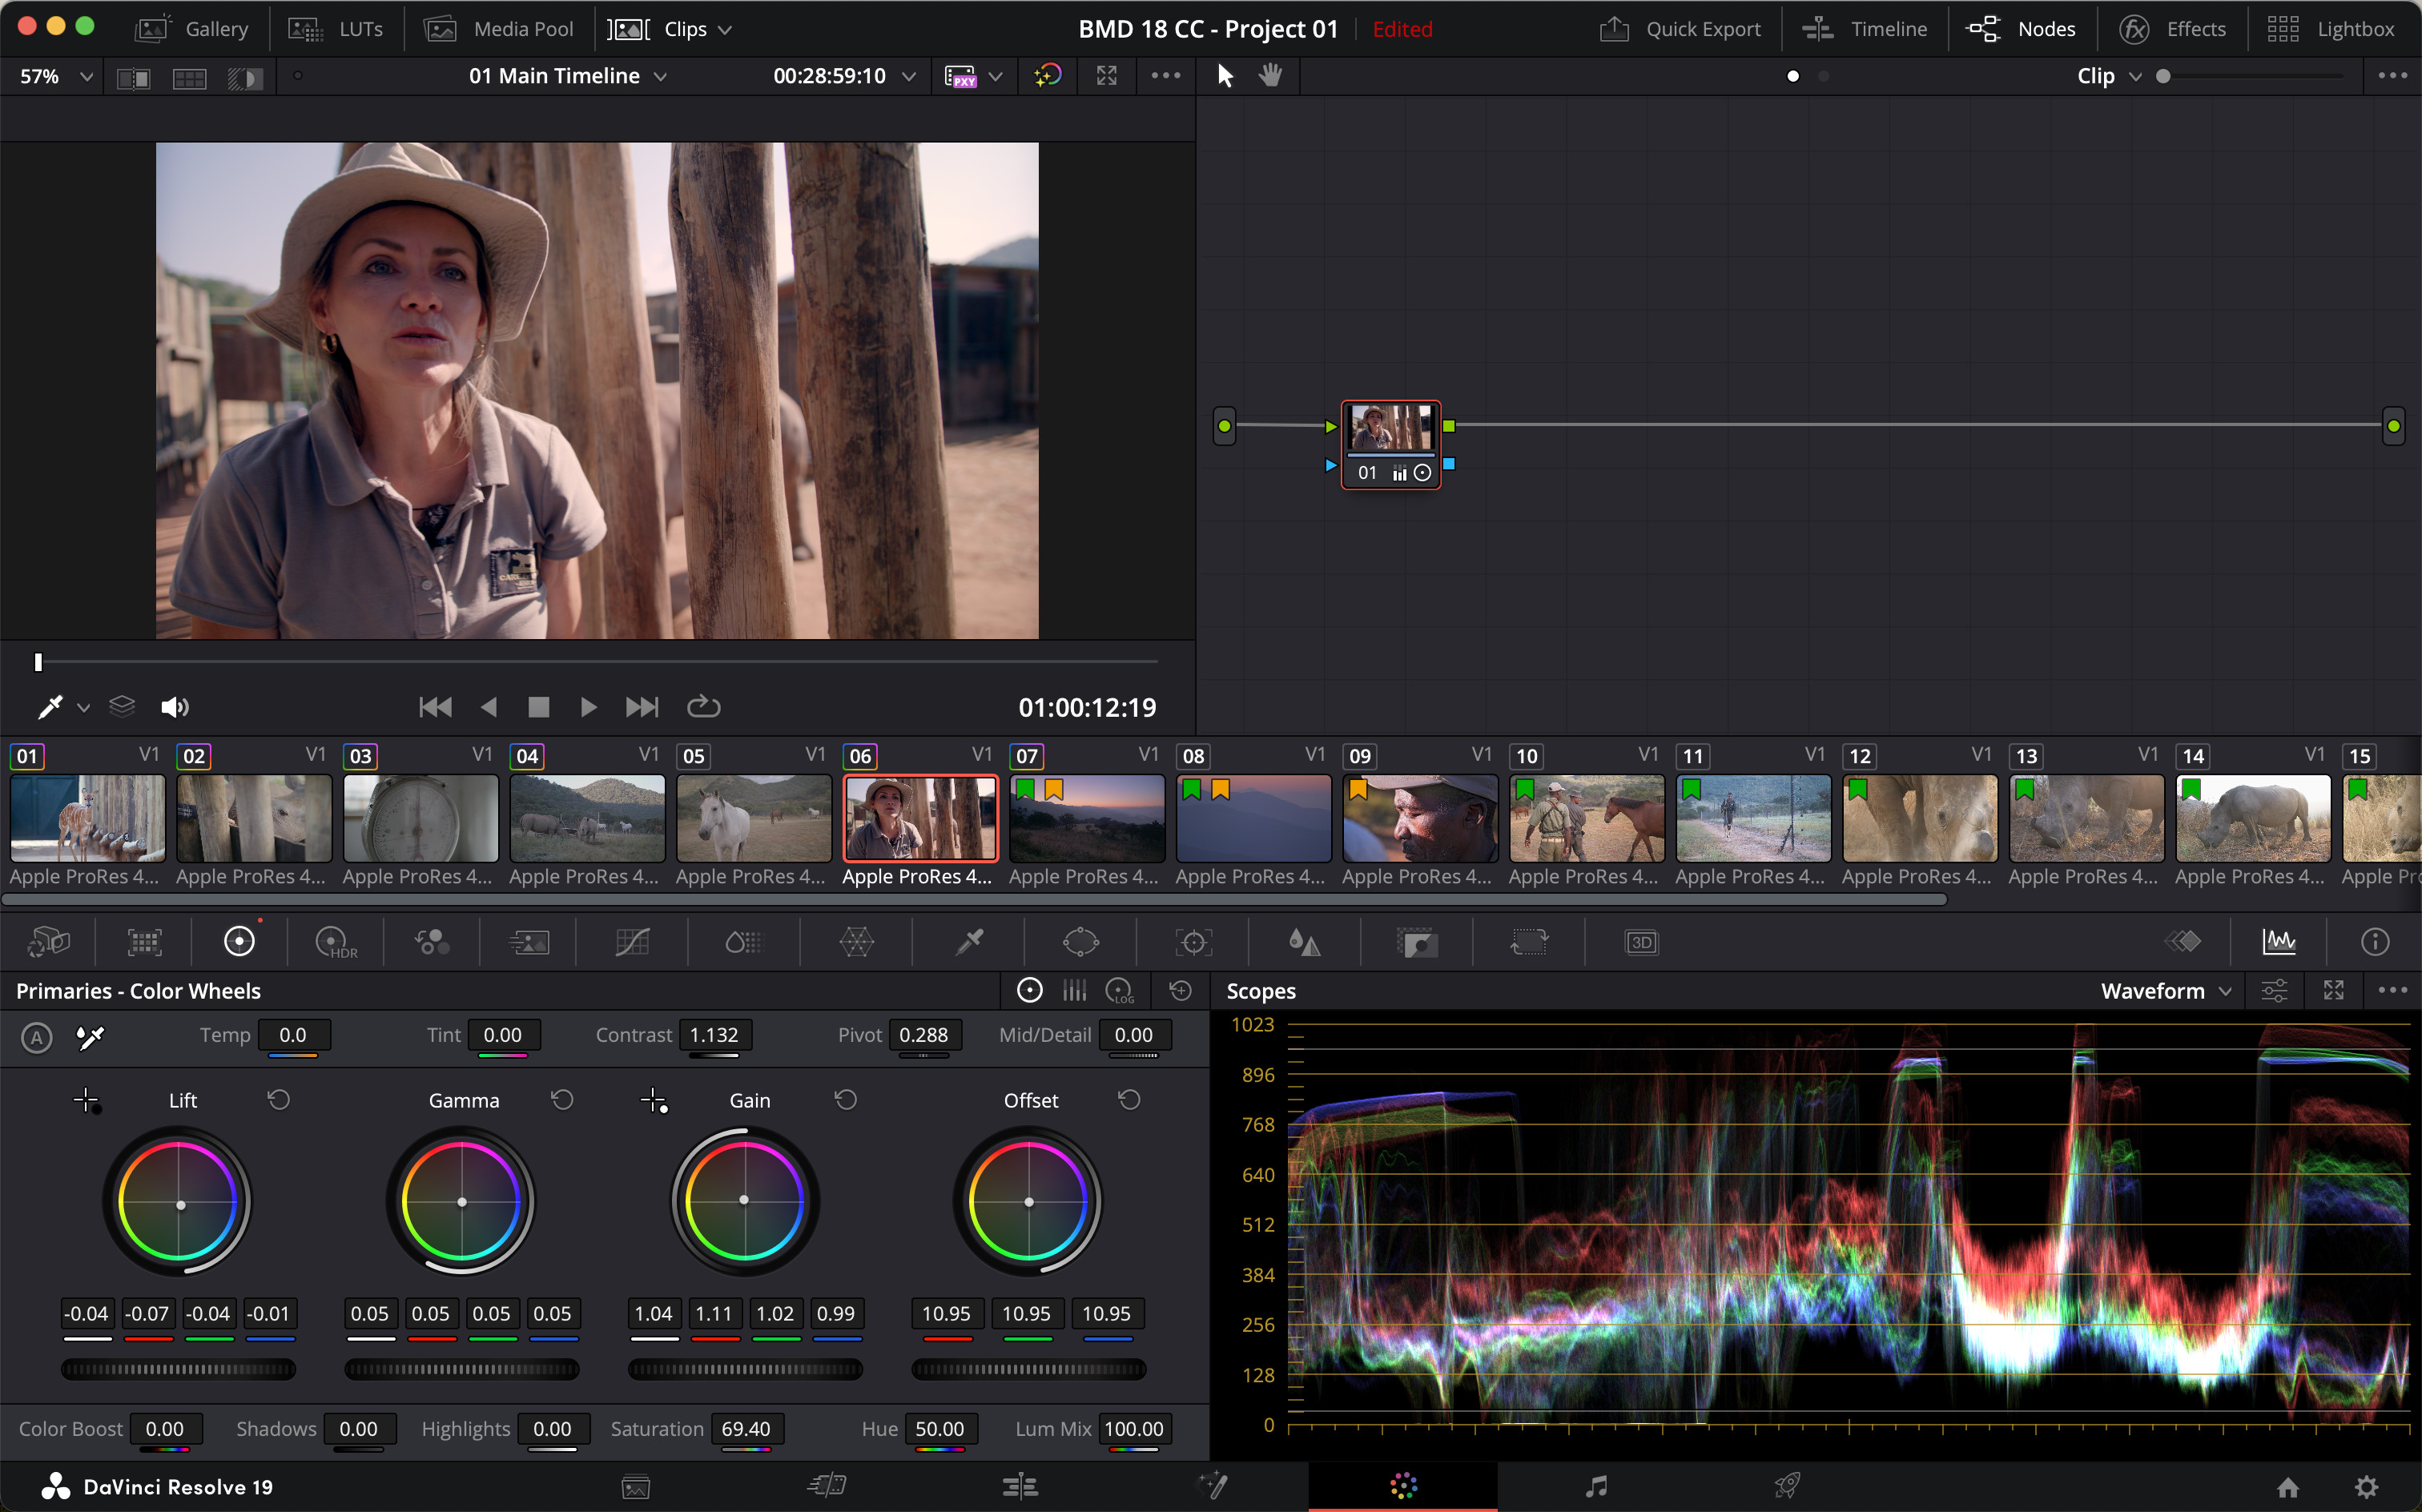
Task: Adjust the Lift master wheel slider
Action: 178,1369
